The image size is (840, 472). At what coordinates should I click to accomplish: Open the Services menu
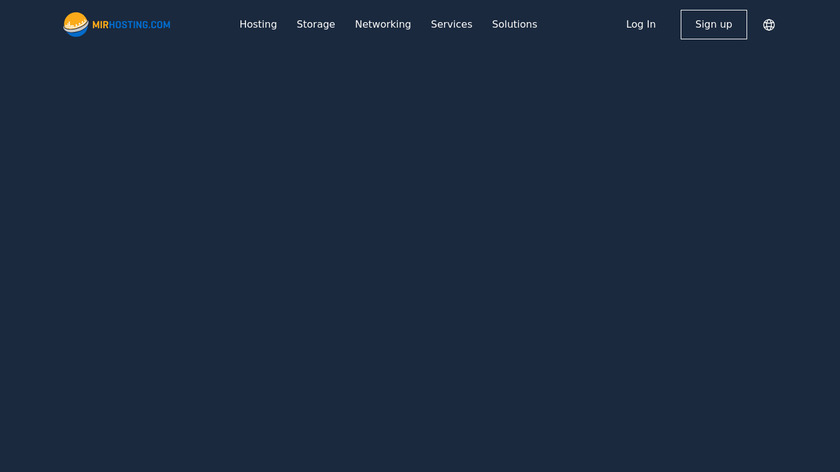(451, 25)
